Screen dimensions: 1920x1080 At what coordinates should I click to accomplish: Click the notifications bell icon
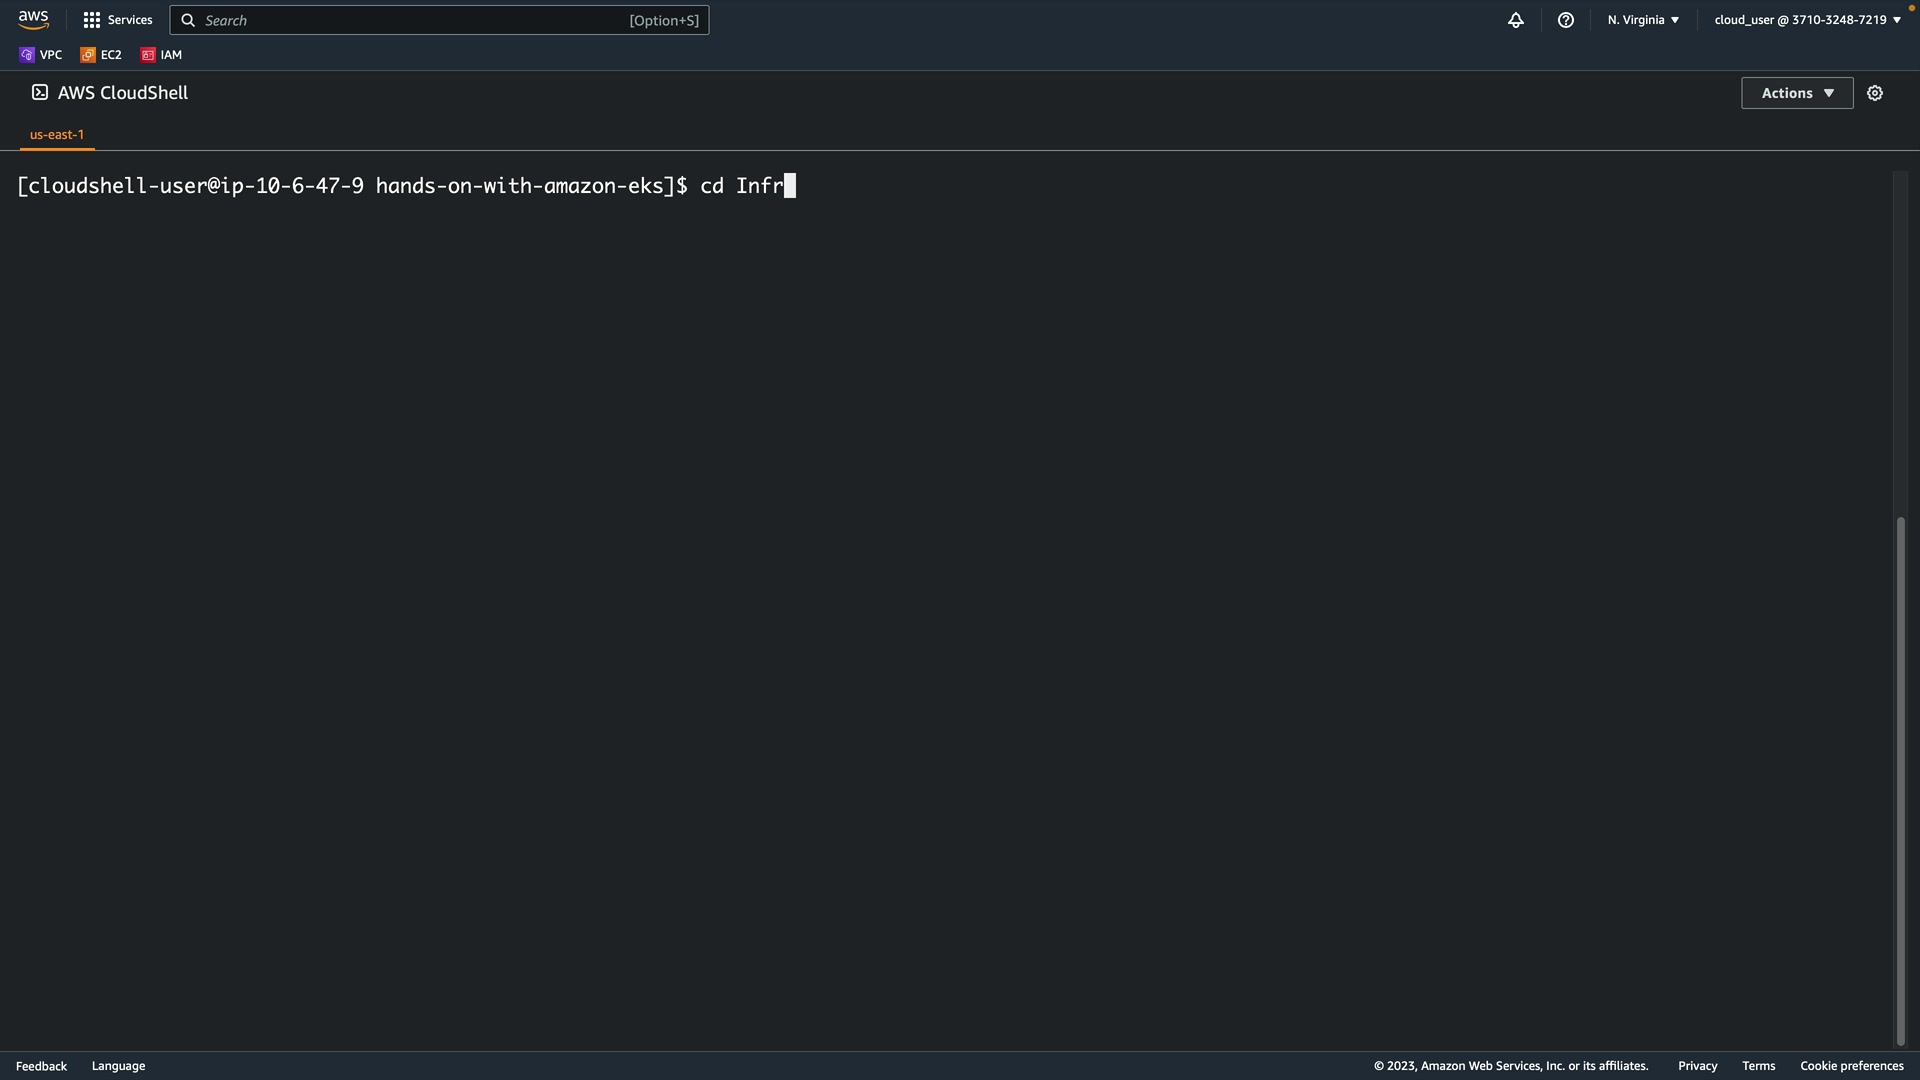(x=1515, y=20)
